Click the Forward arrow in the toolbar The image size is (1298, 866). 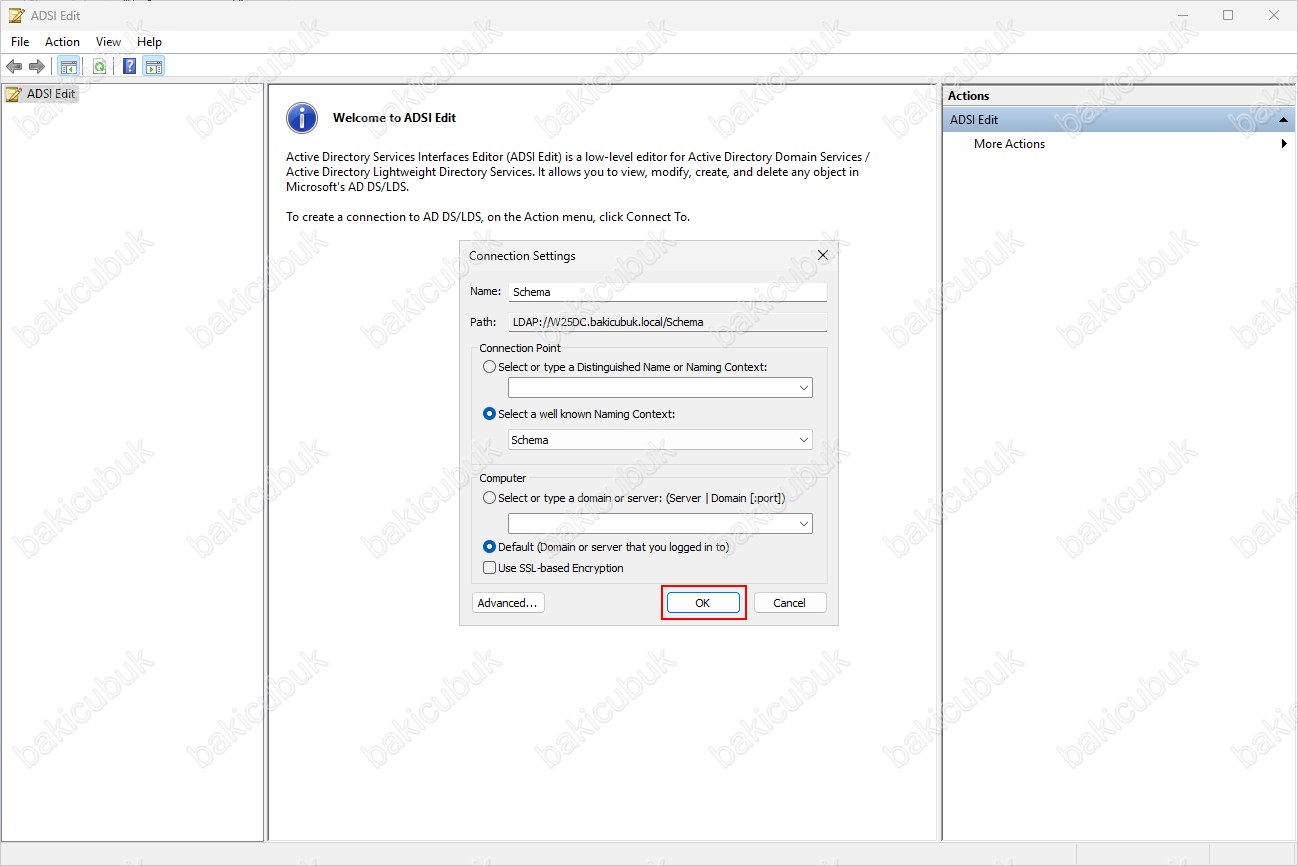point(37,67)
